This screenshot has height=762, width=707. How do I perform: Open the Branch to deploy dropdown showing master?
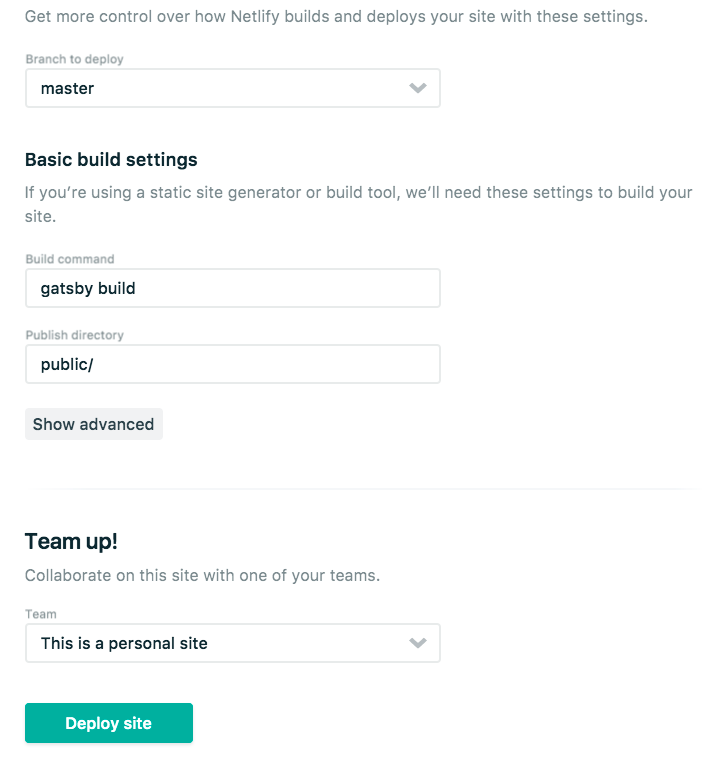(232, 88)
